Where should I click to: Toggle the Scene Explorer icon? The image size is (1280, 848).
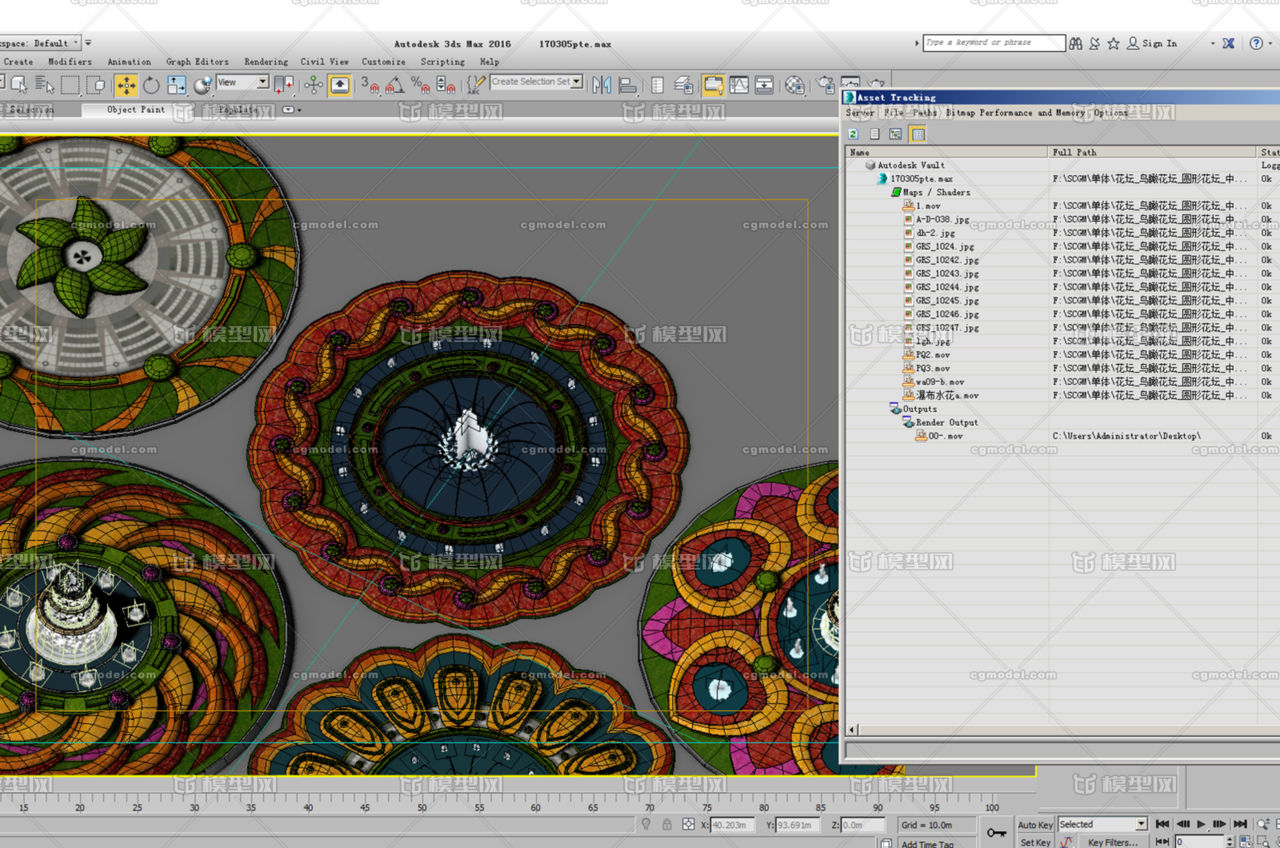(657, 85)
